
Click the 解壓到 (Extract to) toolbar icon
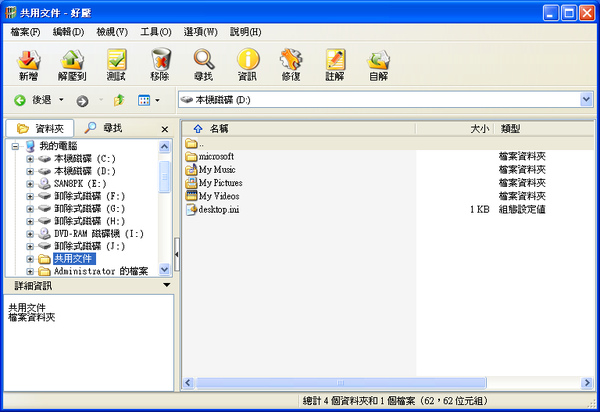(x=72, y=65)
